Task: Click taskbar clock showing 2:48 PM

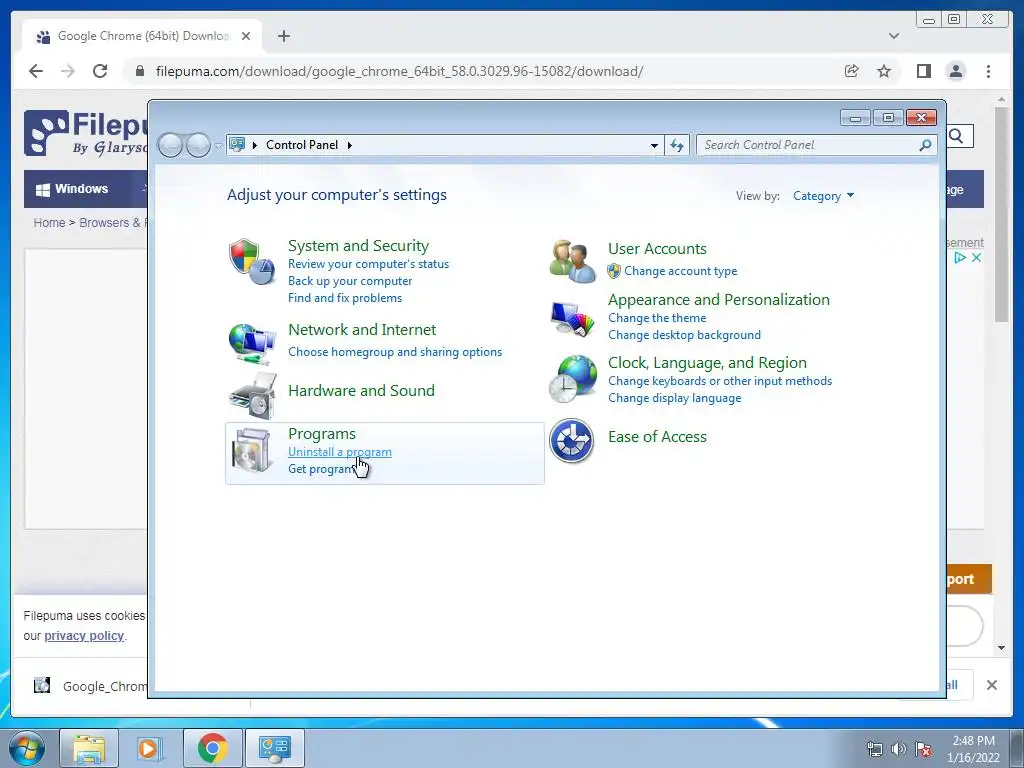Action: pyautogui.click(x=973, y=749)
